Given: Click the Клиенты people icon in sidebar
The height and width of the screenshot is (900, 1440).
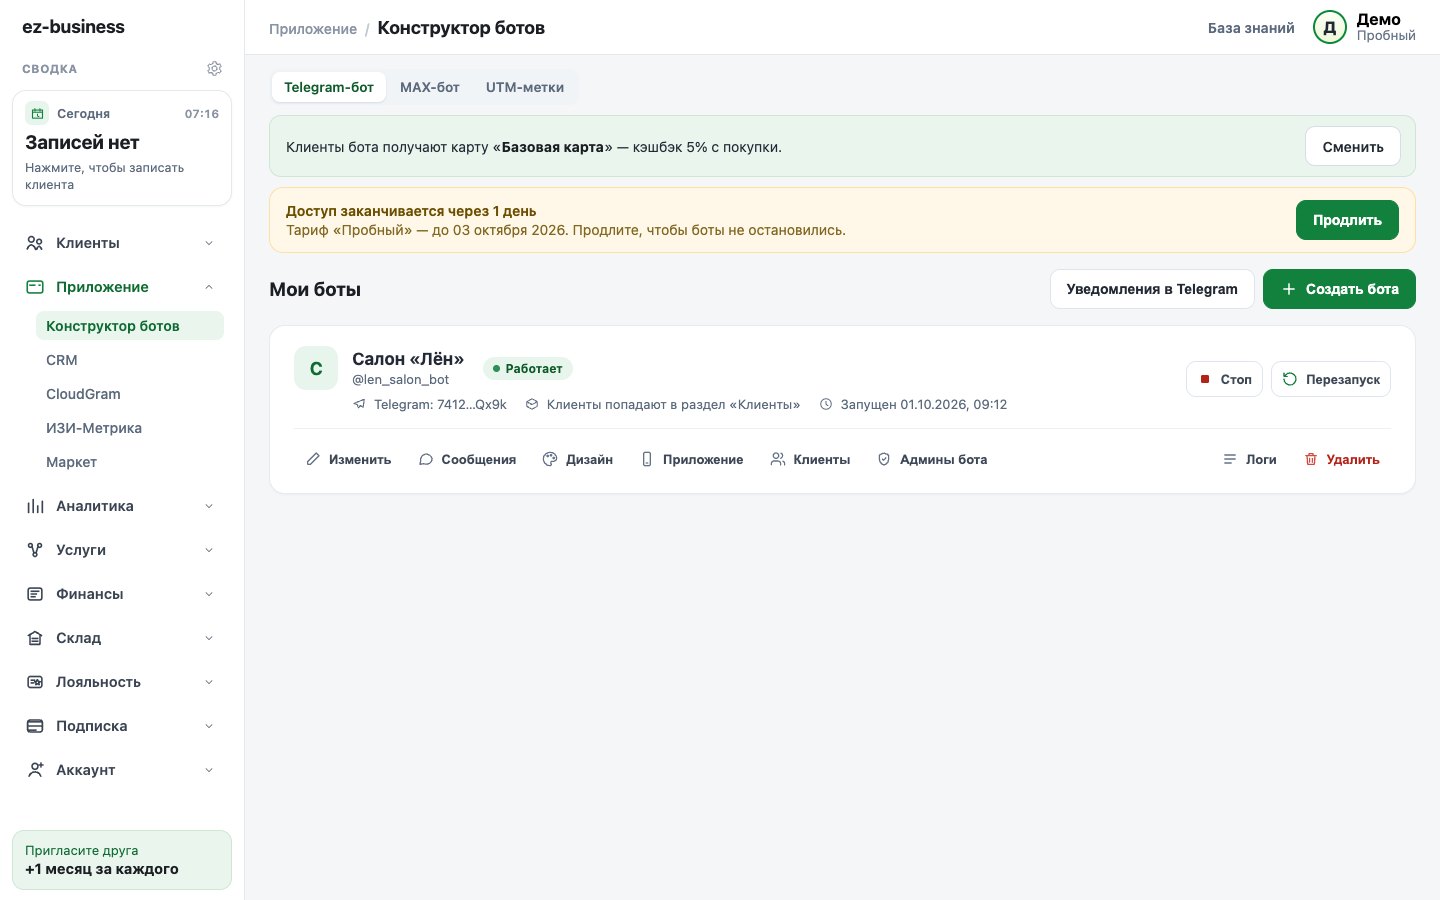Looking at the screenshot, I should pyautogui.click(x=35, y=243).
